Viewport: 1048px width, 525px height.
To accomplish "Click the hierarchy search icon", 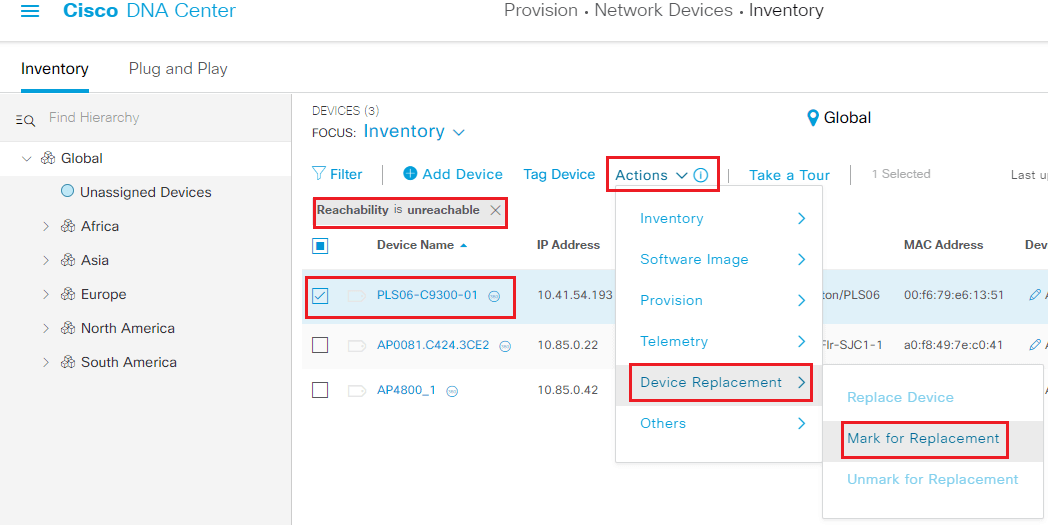I will click(25, 120).
